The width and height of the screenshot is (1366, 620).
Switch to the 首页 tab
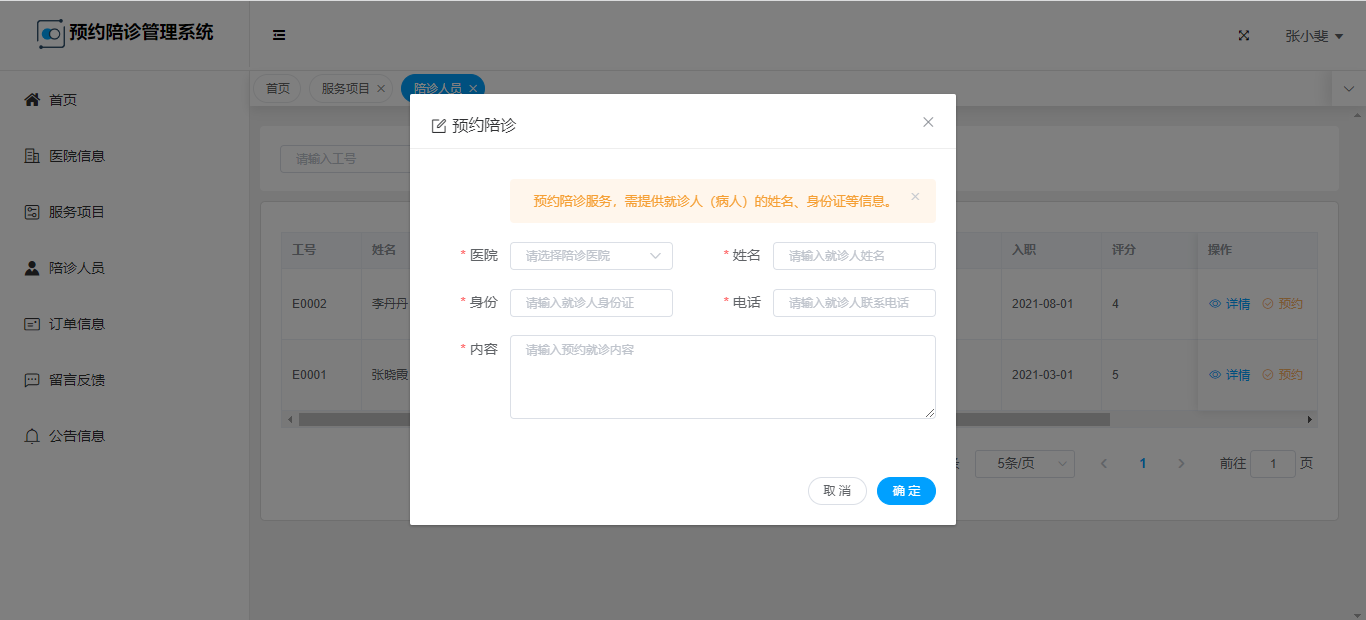click(277, 88)
